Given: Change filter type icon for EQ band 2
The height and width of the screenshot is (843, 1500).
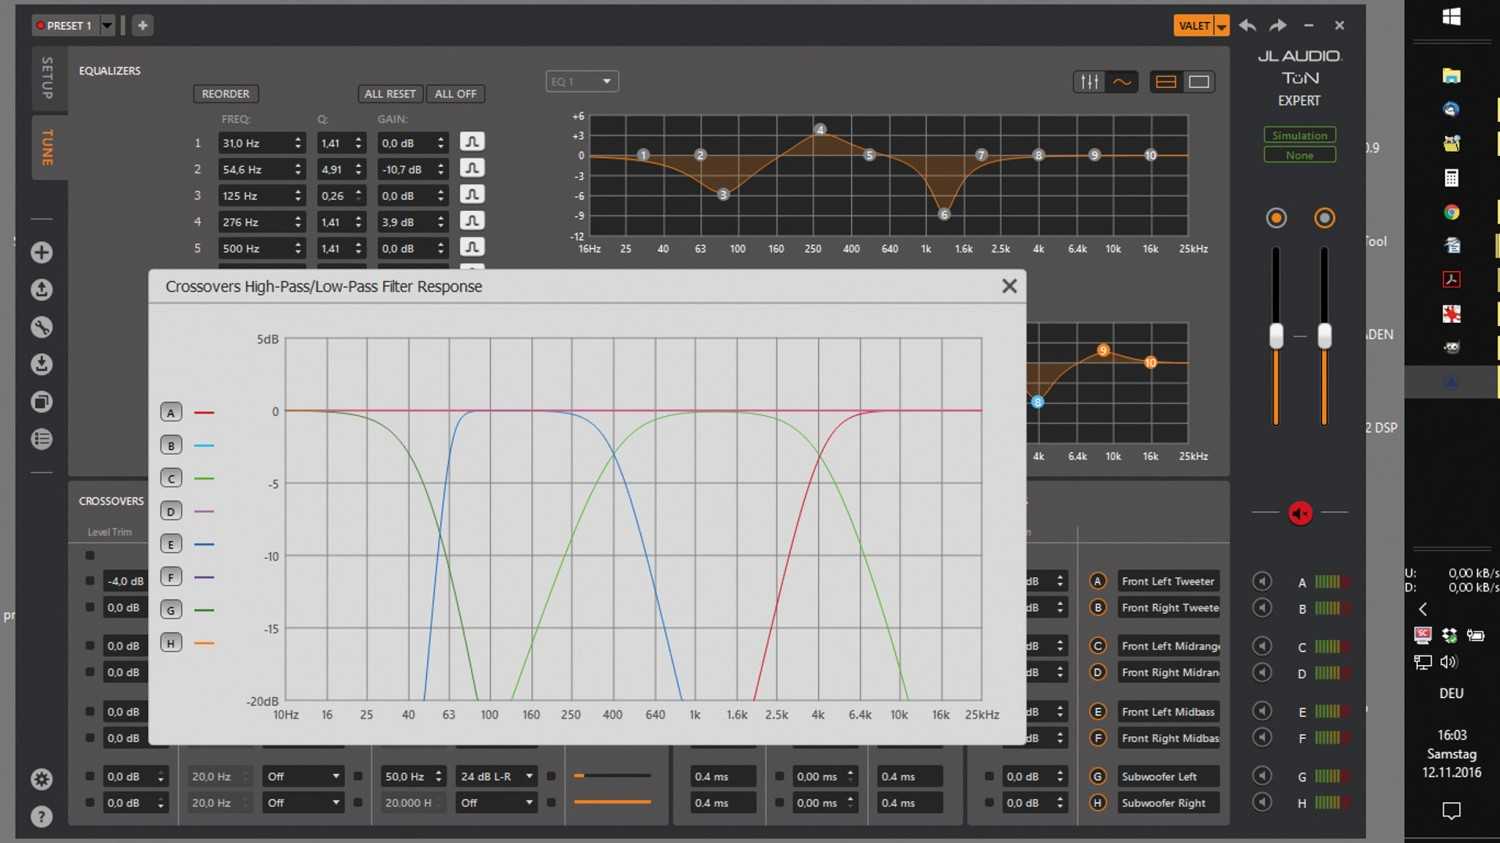Looking at the screenshot, I should coord(472,168).
